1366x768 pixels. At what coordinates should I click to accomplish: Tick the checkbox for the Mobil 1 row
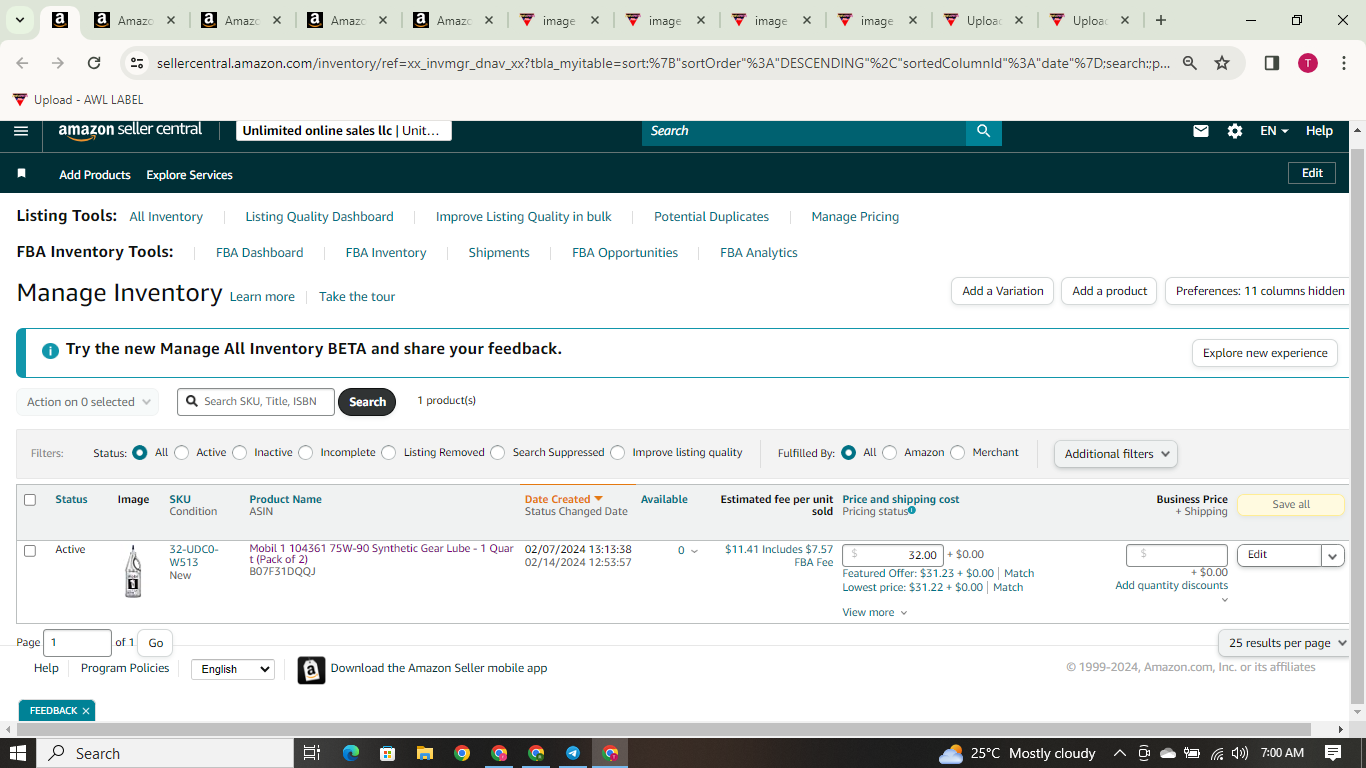point(30,551)
